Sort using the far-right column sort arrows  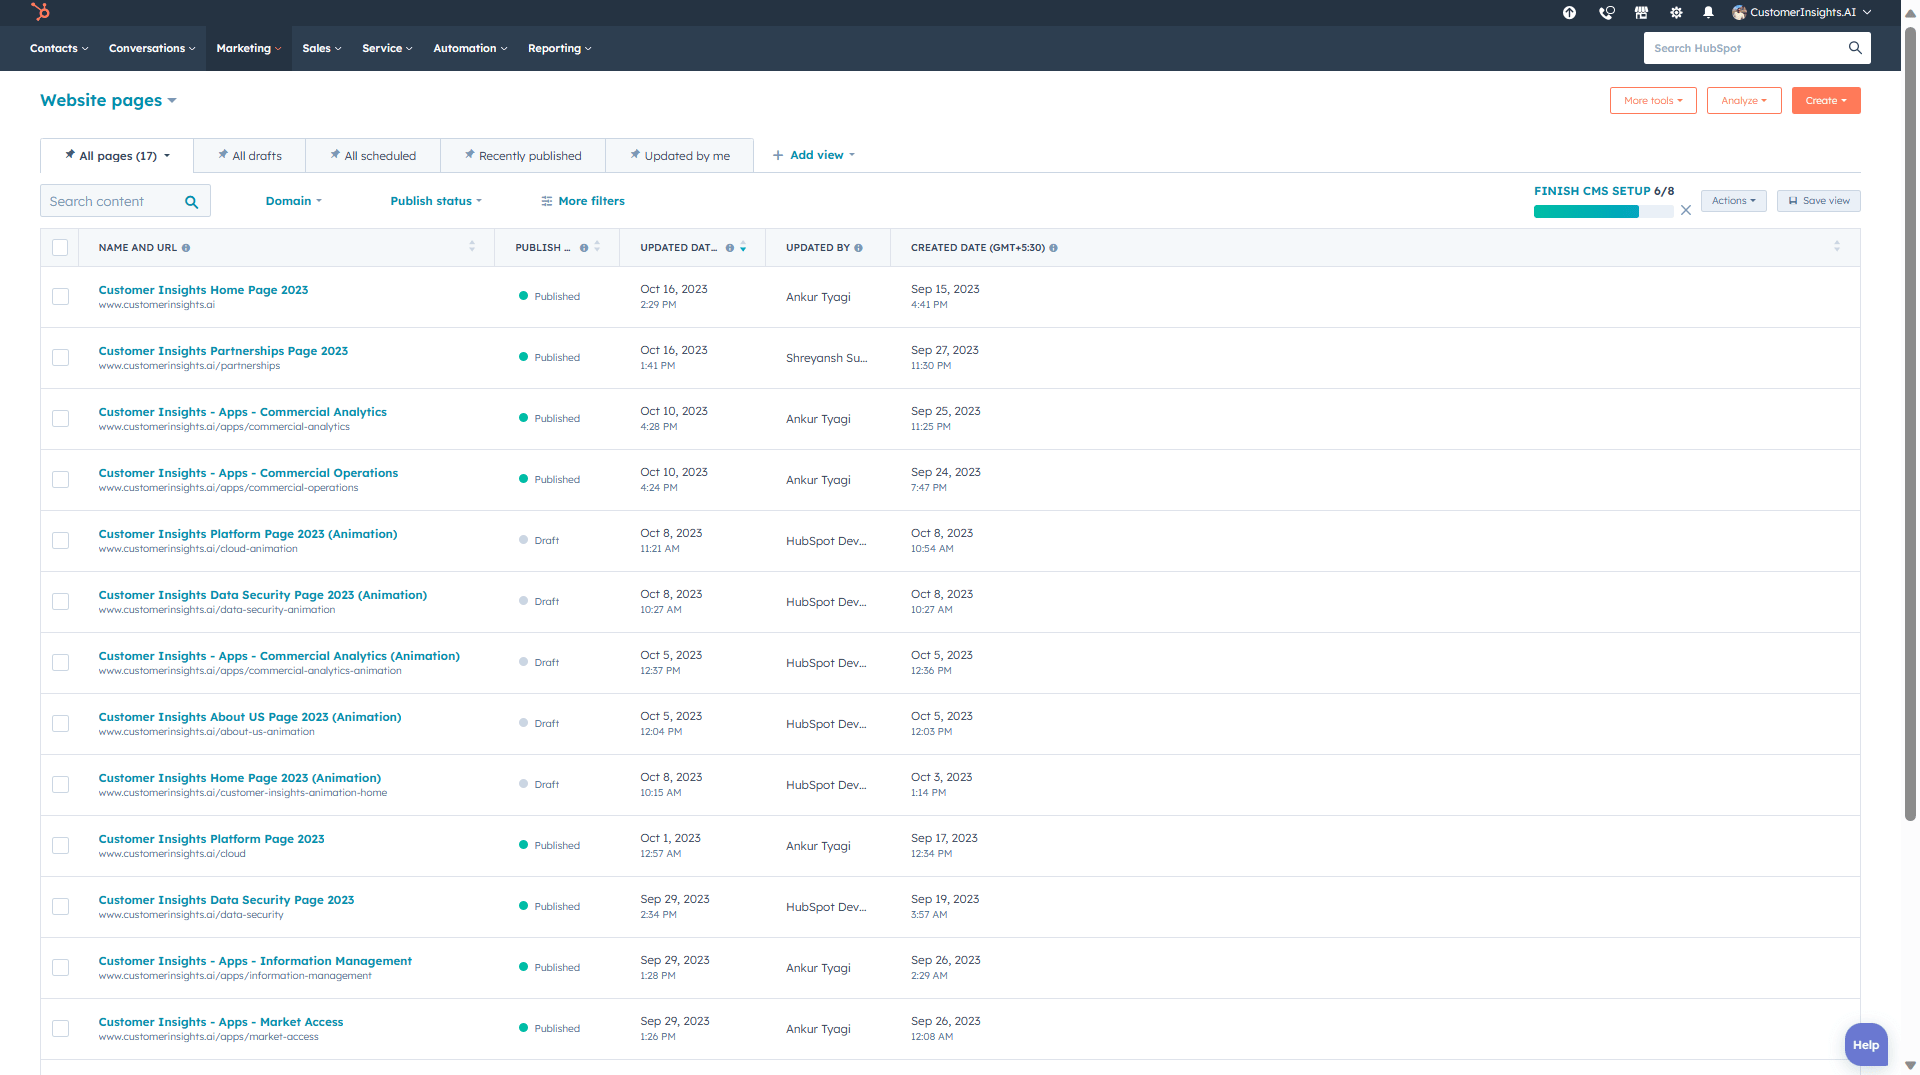[1837, 247]
